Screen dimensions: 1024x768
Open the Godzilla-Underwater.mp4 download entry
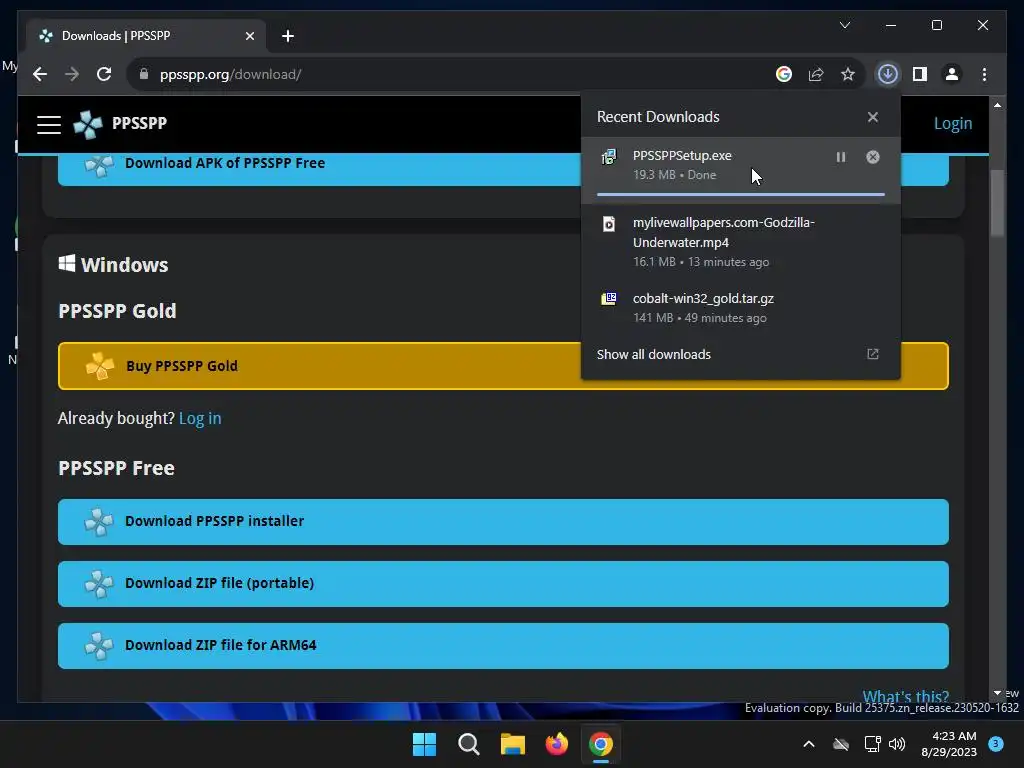click(x=741, y=242)
